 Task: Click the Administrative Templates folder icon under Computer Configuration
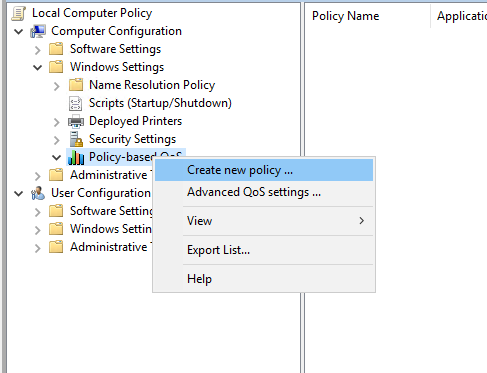click(56, 175)
